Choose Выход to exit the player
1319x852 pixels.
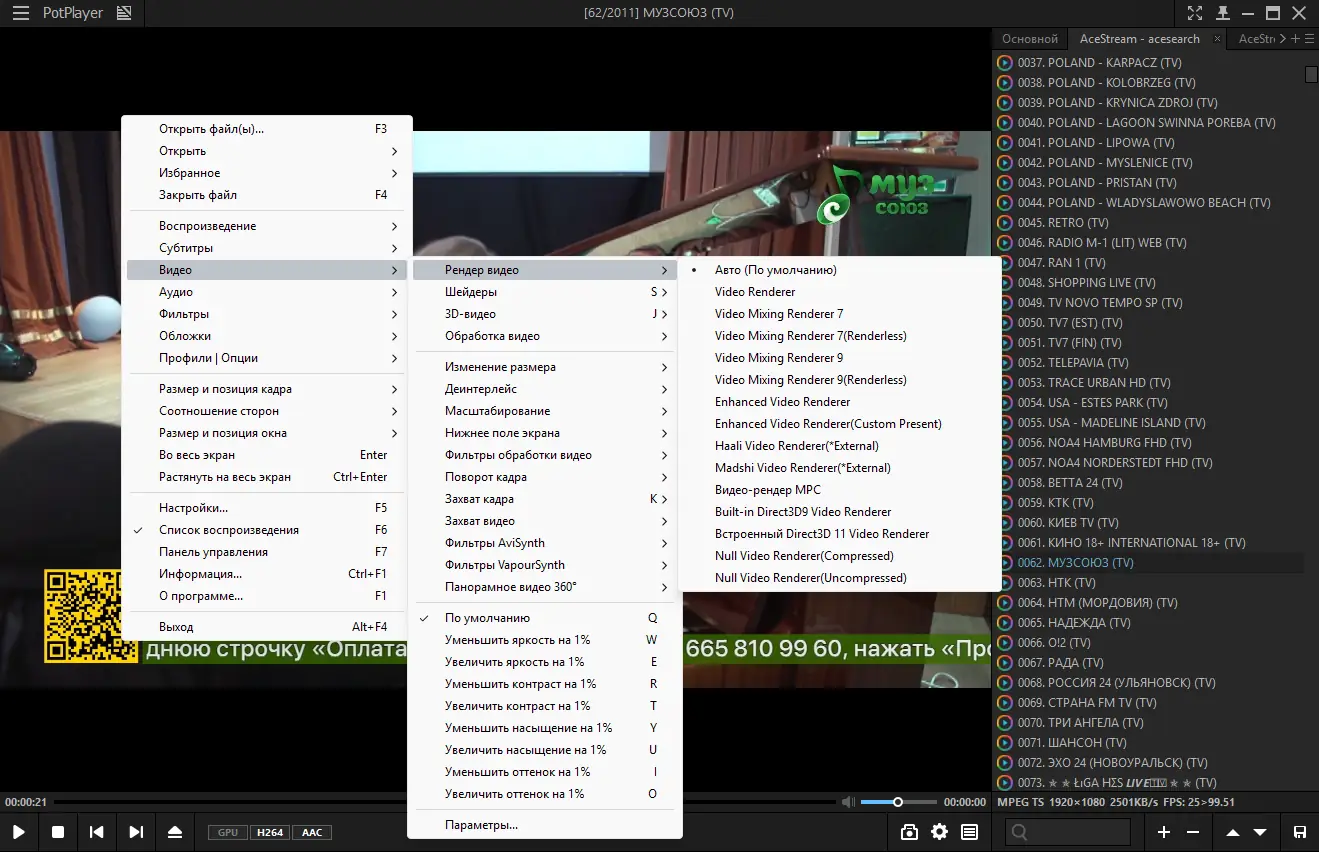click(x=266, y=627)
